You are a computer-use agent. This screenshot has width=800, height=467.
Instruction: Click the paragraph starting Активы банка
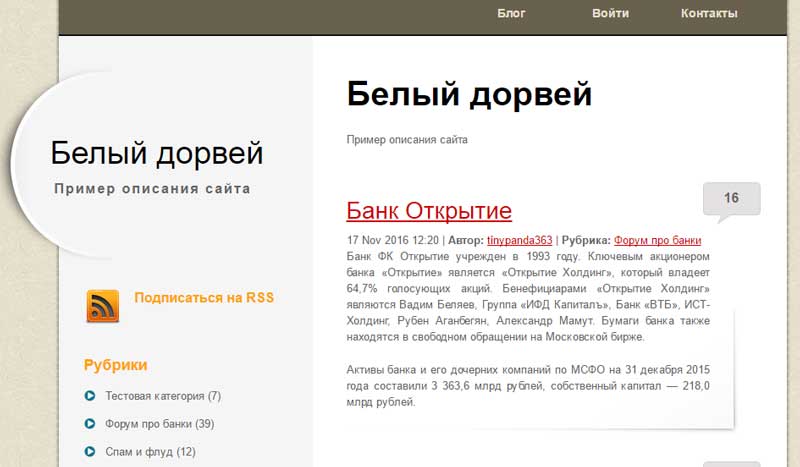(528, 386)
